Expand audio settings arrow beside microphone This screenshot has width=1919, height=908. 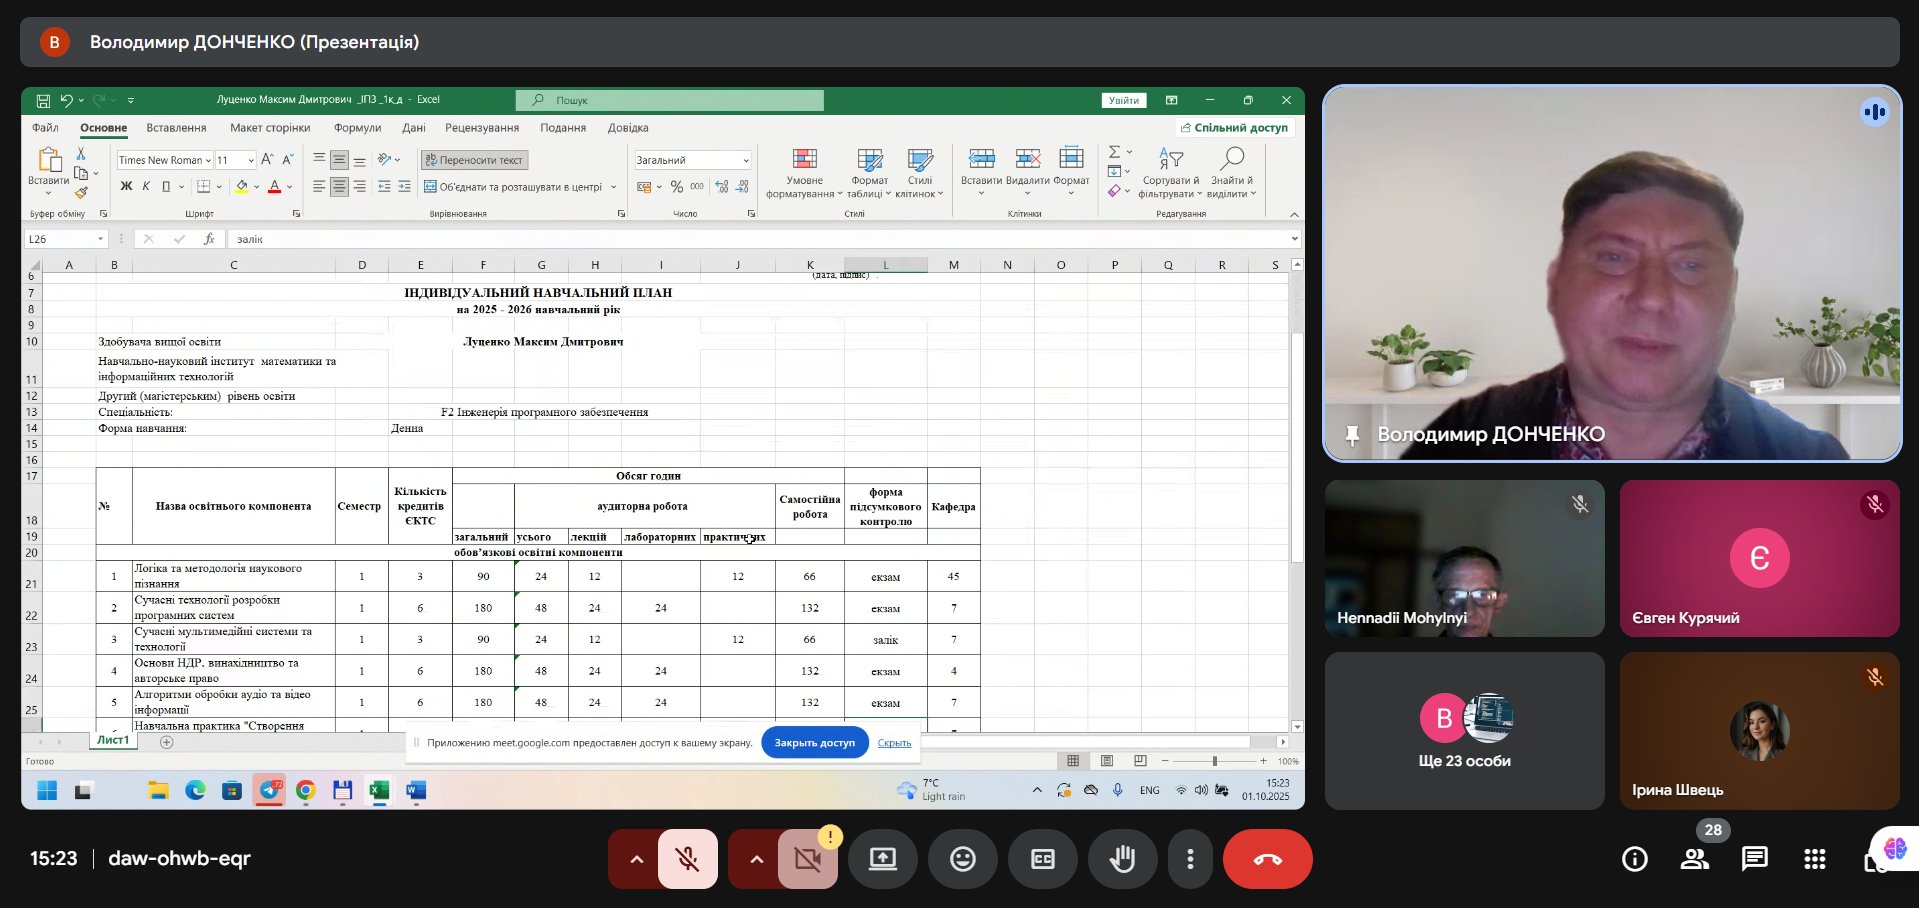pos(635,859)
